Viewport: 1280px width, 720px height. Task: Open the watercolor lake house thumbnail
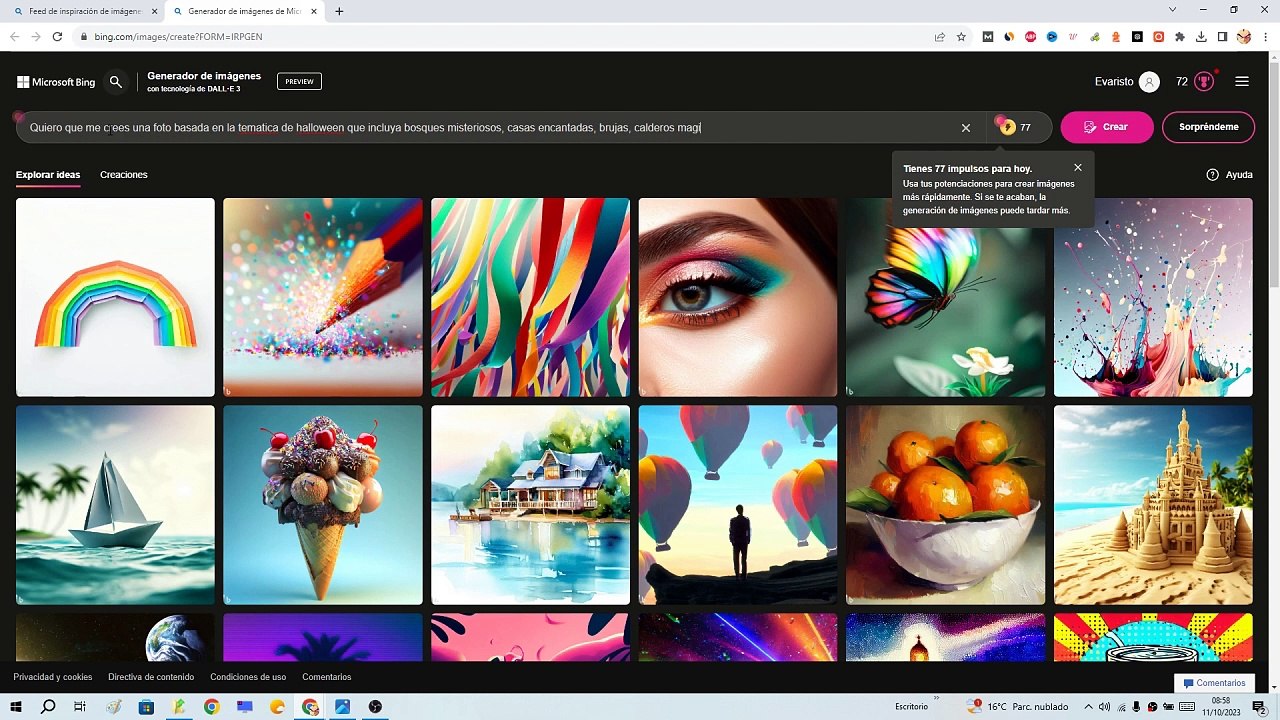[530, 505]
